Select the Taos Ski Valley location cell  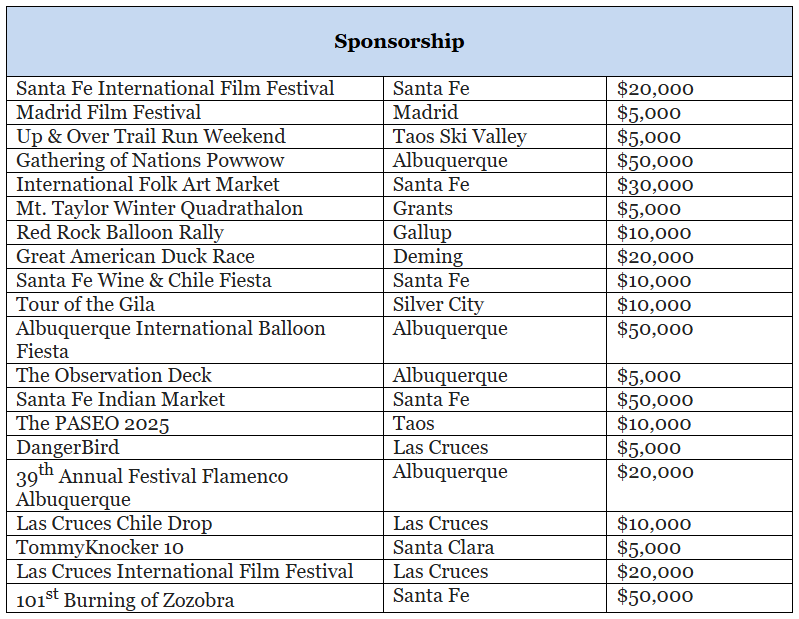459,136
